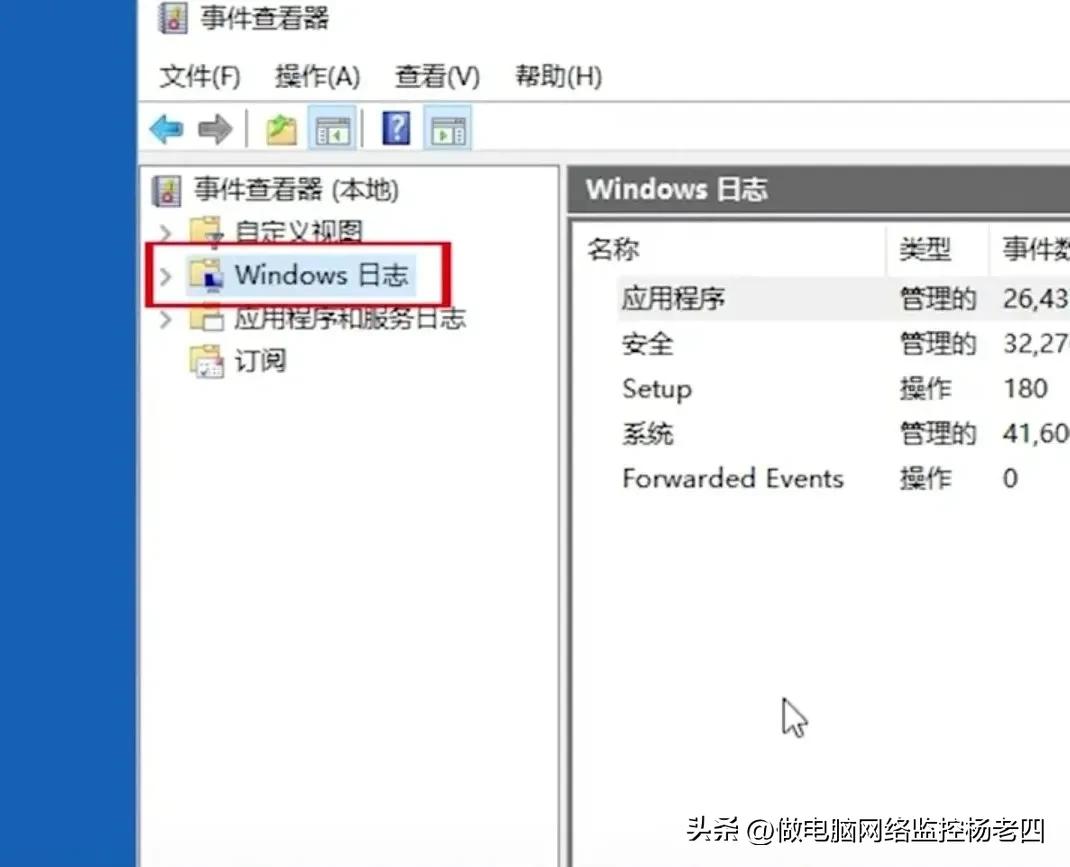Open the 操作(A) menu
This screenshot has width=1070, height=867.
(x=317, y=76)
